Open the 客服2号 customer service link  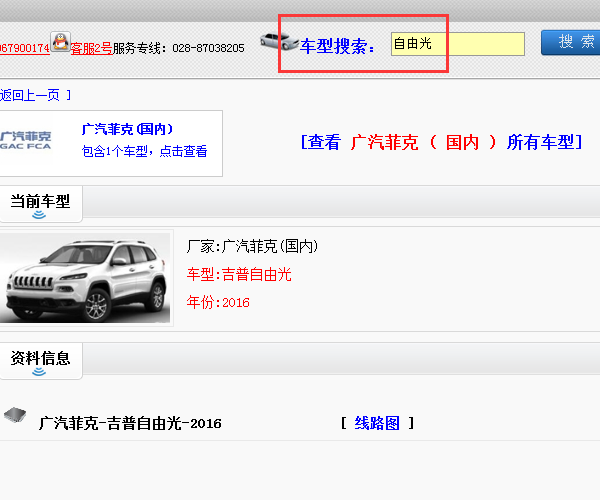pyautogui.click(x=91, y=48)
